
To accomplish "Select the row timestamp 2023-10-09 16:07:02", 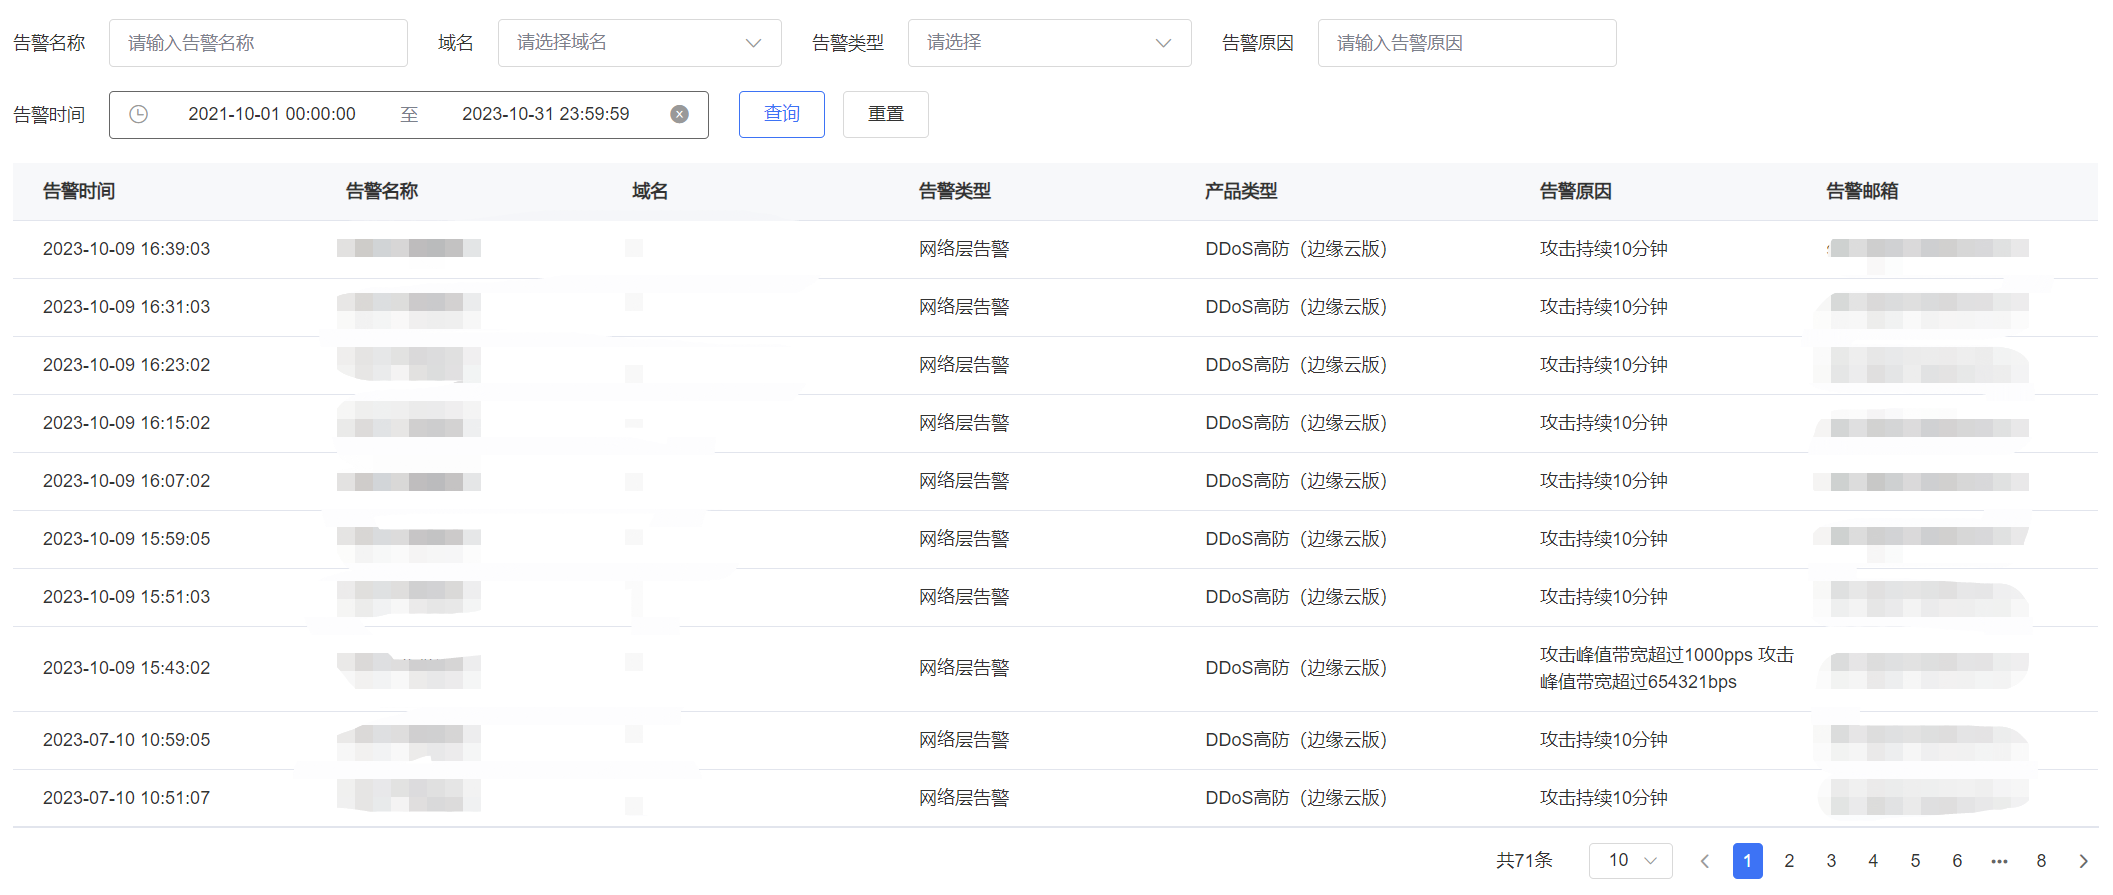I will (x=127, y=481).
